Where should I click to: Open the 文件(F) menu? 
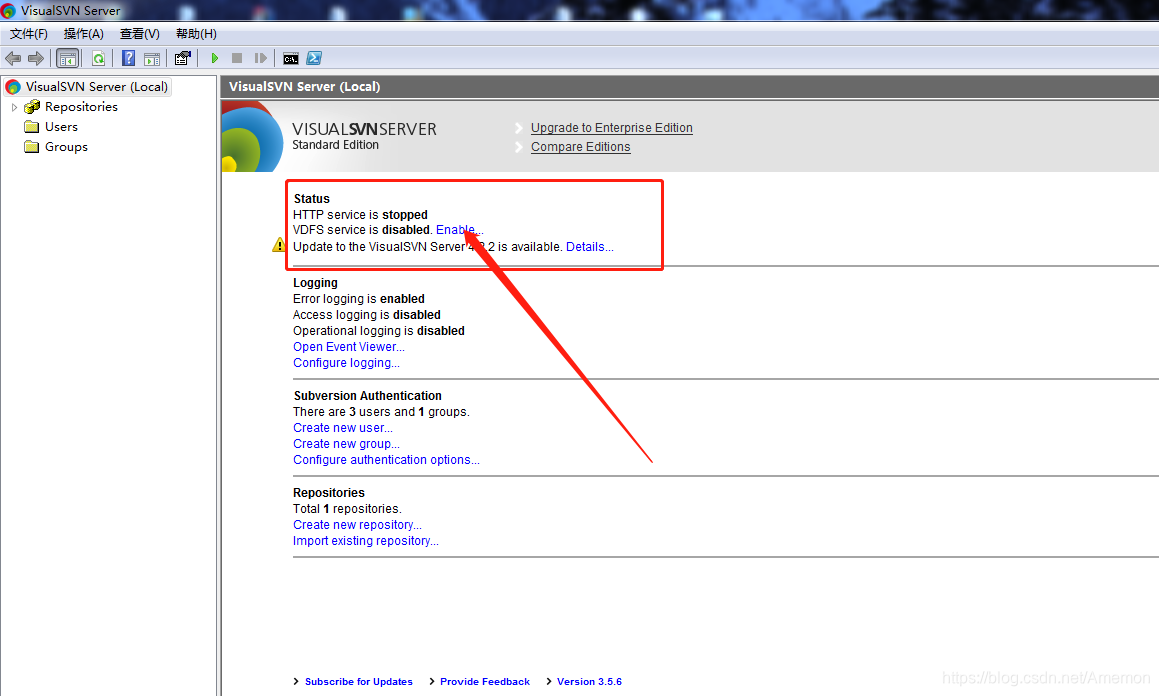point(29,34)
